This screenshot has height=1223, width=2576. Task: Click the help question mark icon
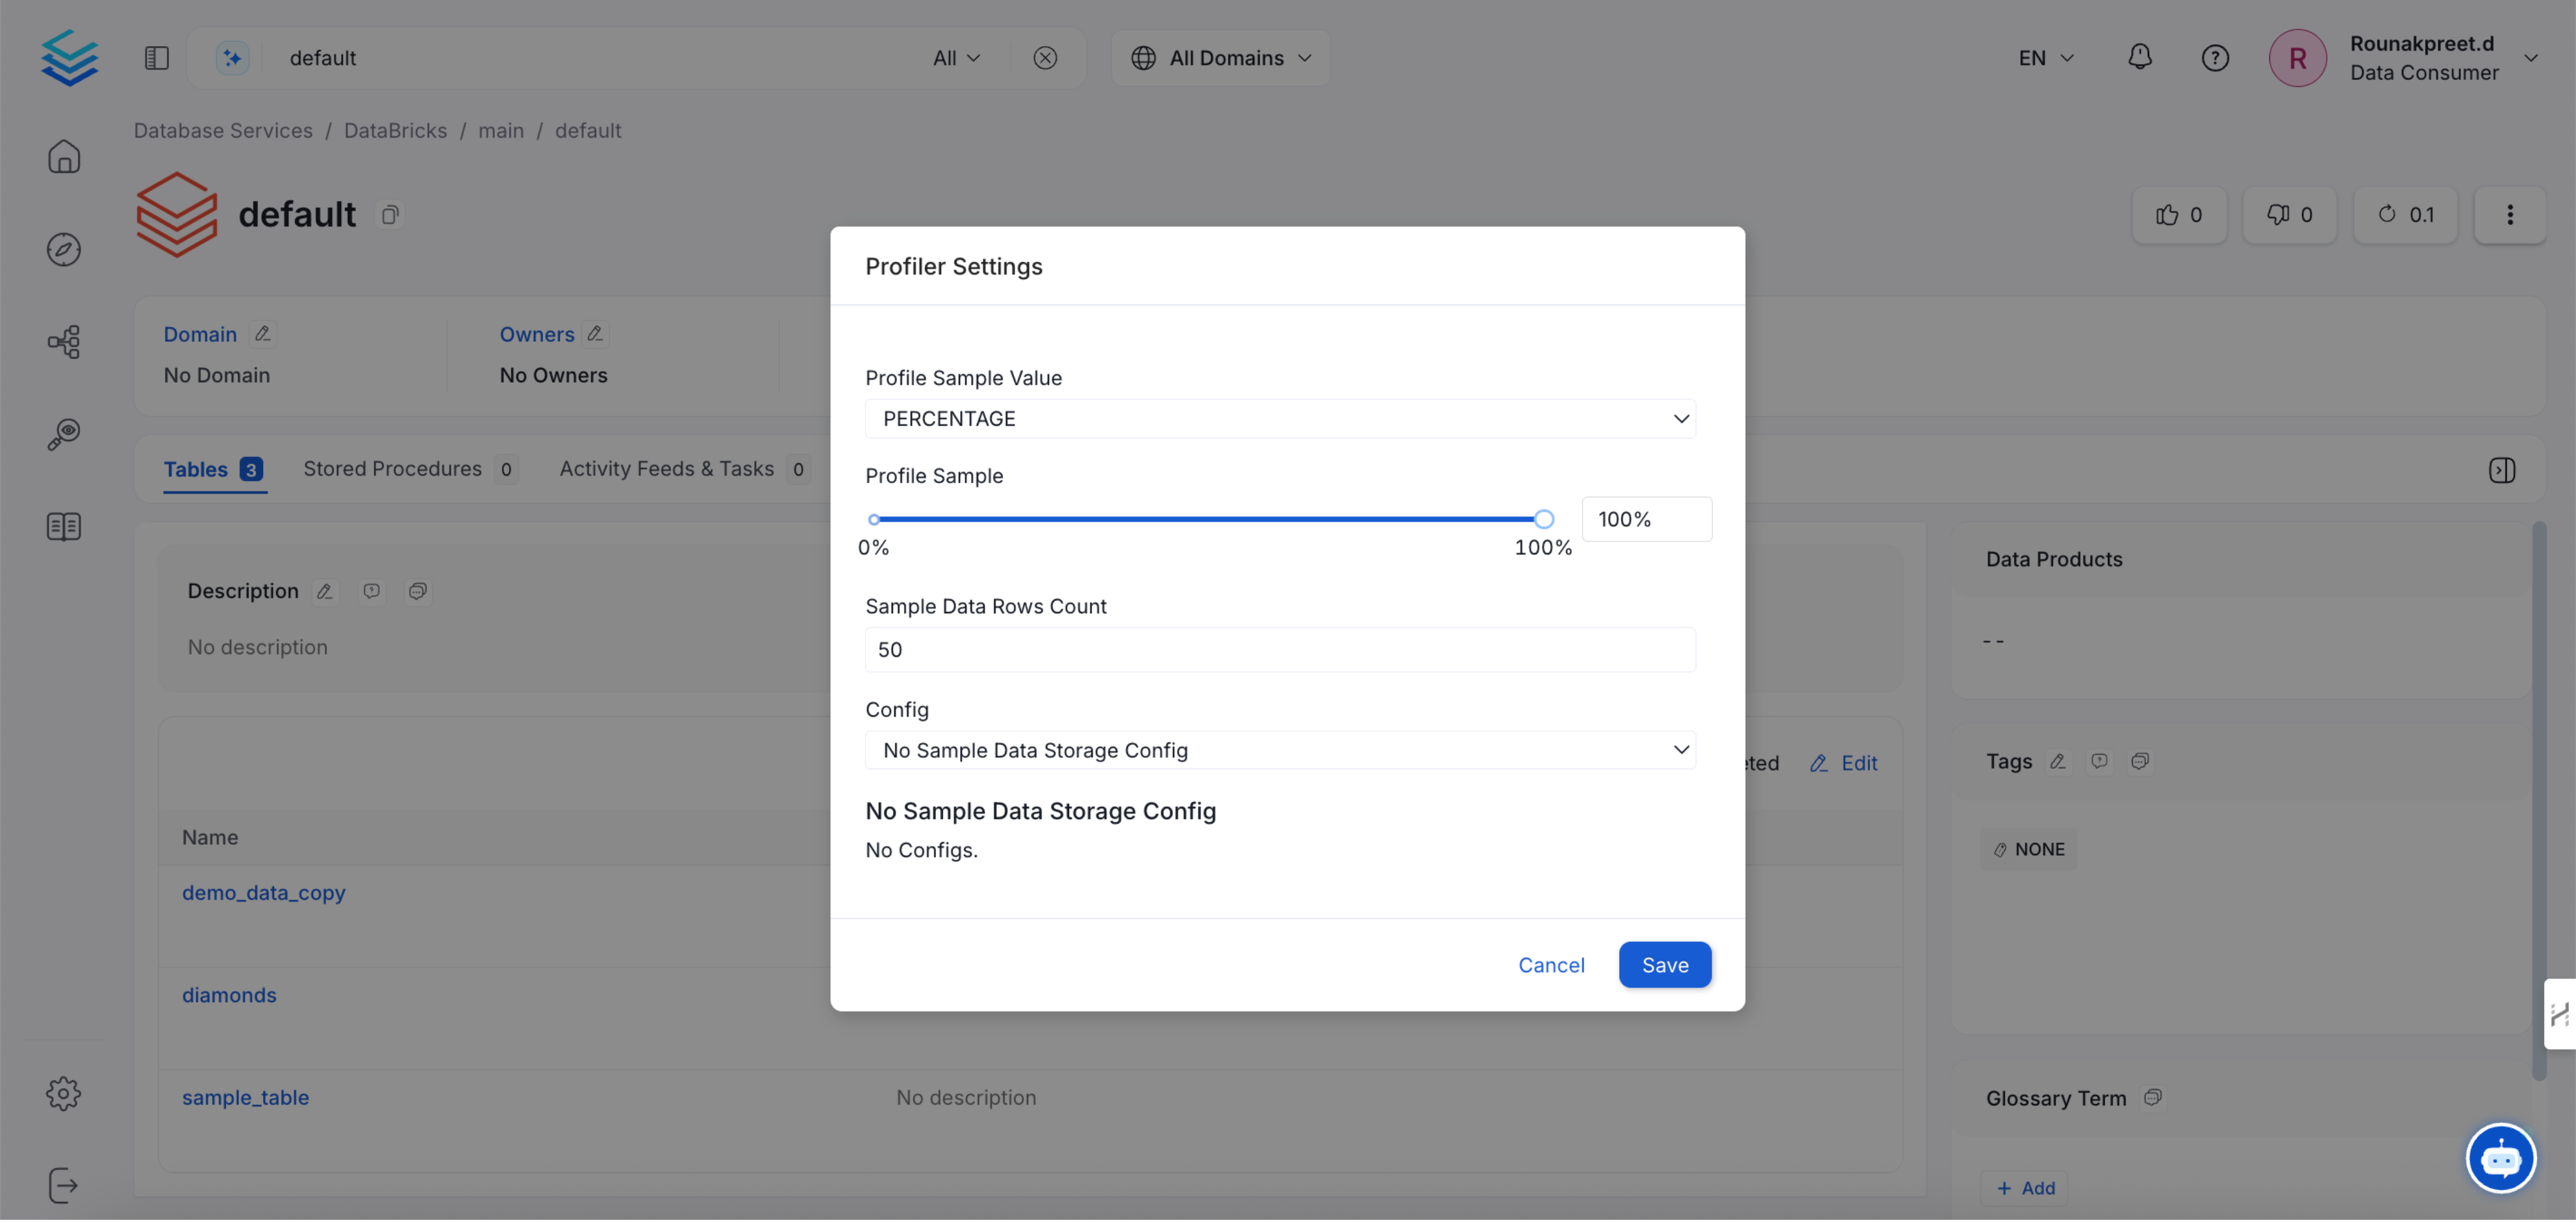click(2214, 58)
